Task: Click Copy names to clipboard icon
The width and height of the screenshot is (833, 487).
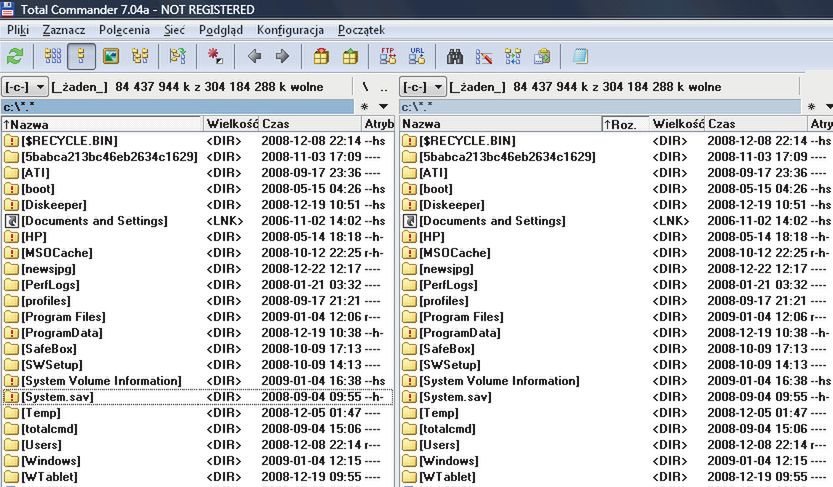Action: pos(542,56)
